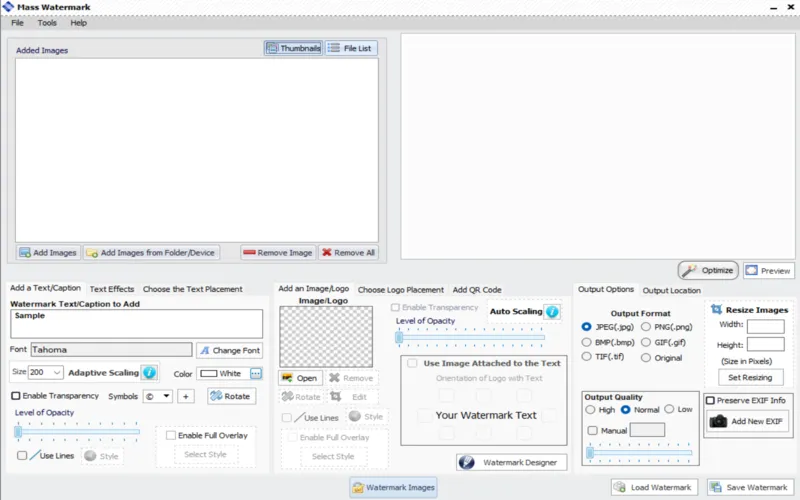Select GIF(.gif) output format
The height and width of the screenshot is (500, 800).
click(x=646, y=342)
